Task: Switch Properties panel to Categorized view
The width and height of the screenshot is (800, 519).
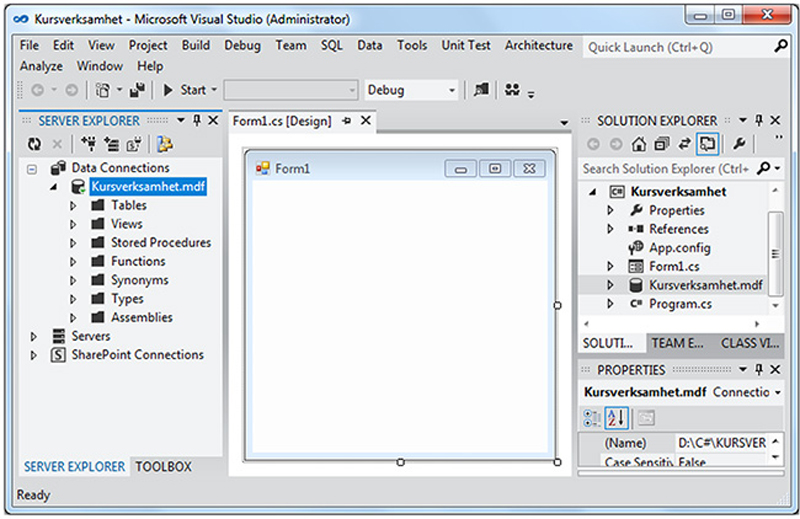Action: (x=592, y=418)
